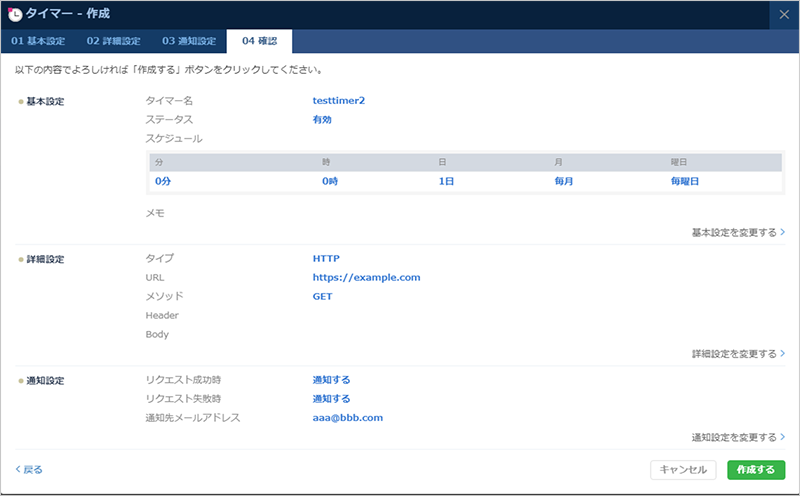Click the 基本設定を変更する link

(x=737, y=232)
